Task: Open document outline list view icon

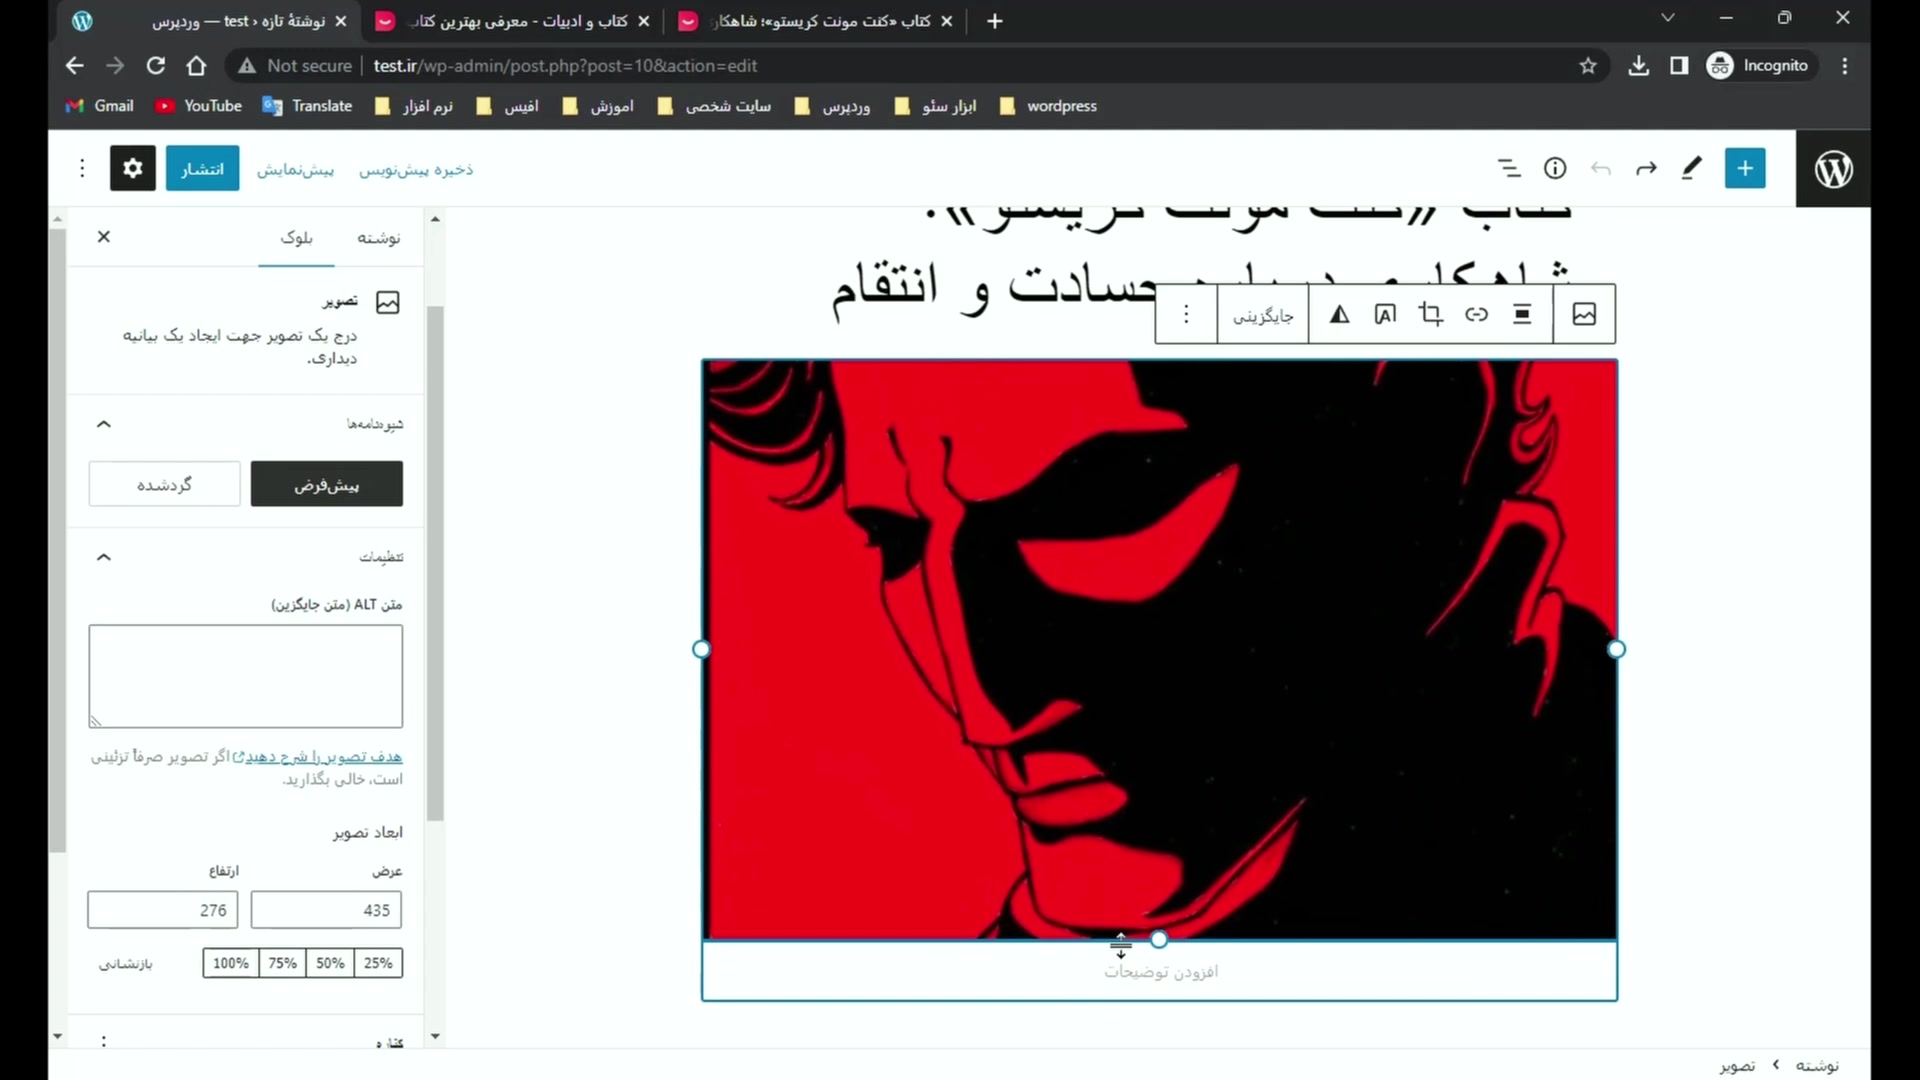Action: pyautogui.click(x=1509, y=168)
